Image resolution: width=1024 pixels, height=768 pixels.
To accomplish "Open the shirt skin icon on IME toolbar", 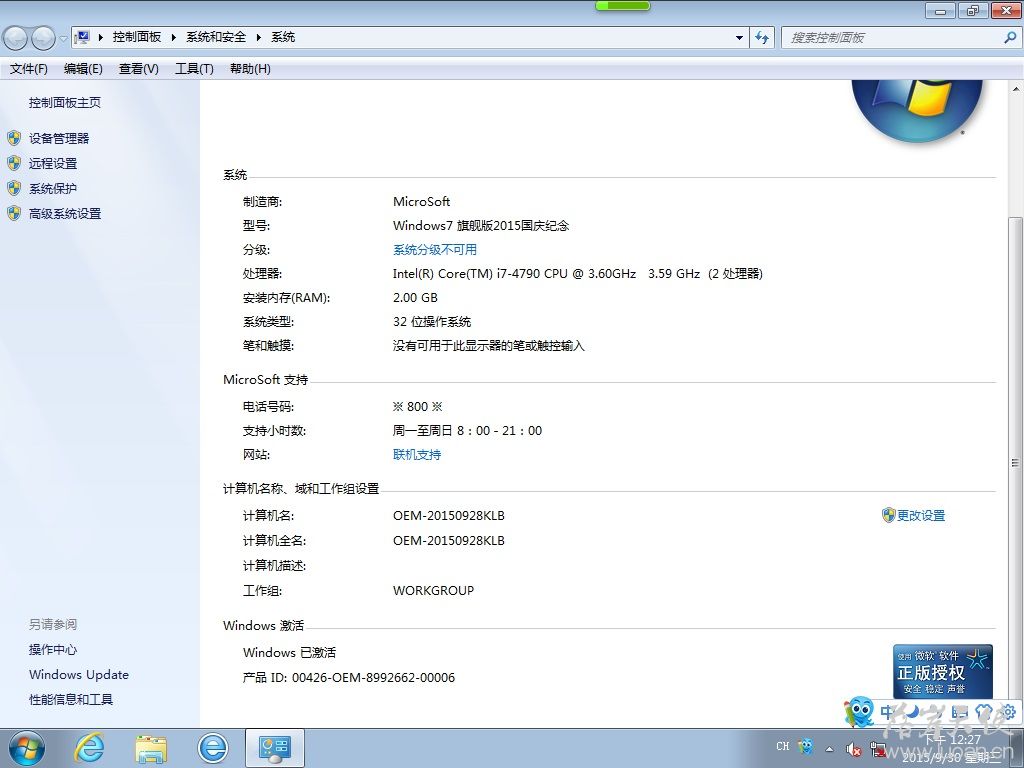I will (x=985, y=712).
